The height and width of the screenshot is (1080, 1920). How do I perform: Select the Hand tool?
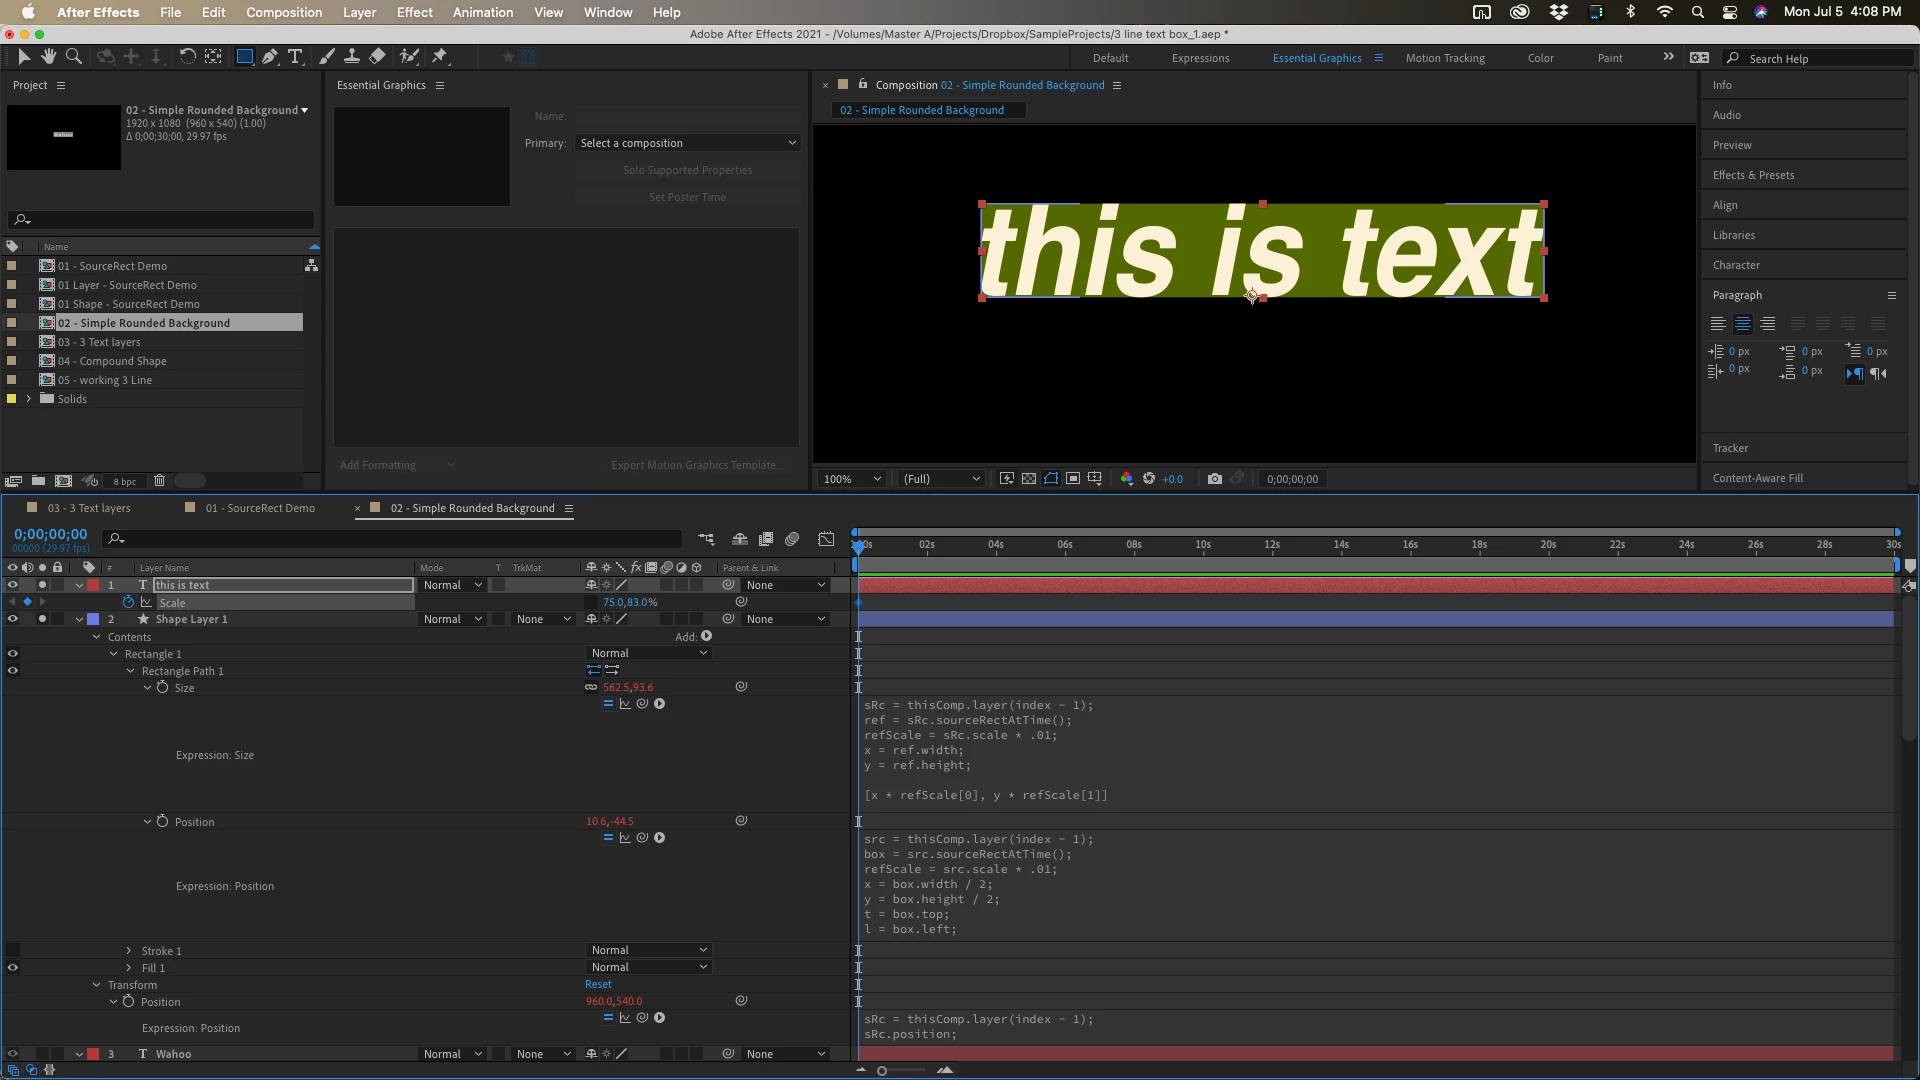(48, 57)
